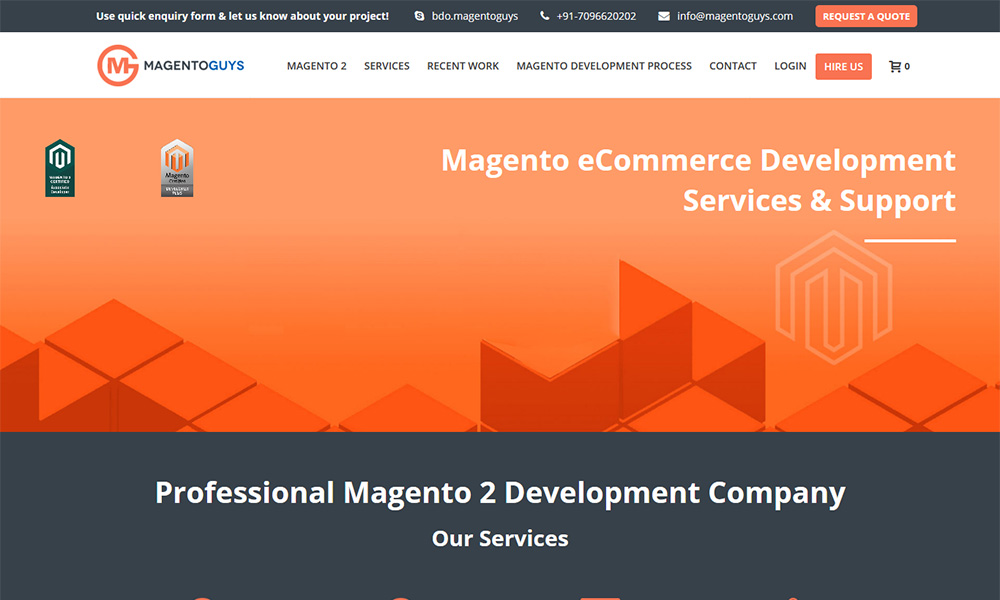Click the MagentoGuys logo
Screen dimensions: 1000x600
[171, 66]
